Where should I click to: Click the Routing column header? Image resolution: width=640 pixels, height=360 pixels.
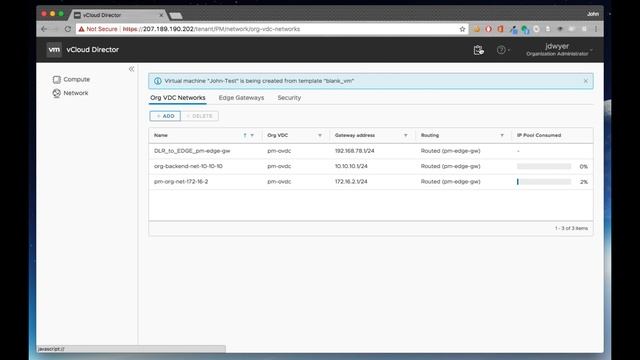coord(430,135)
